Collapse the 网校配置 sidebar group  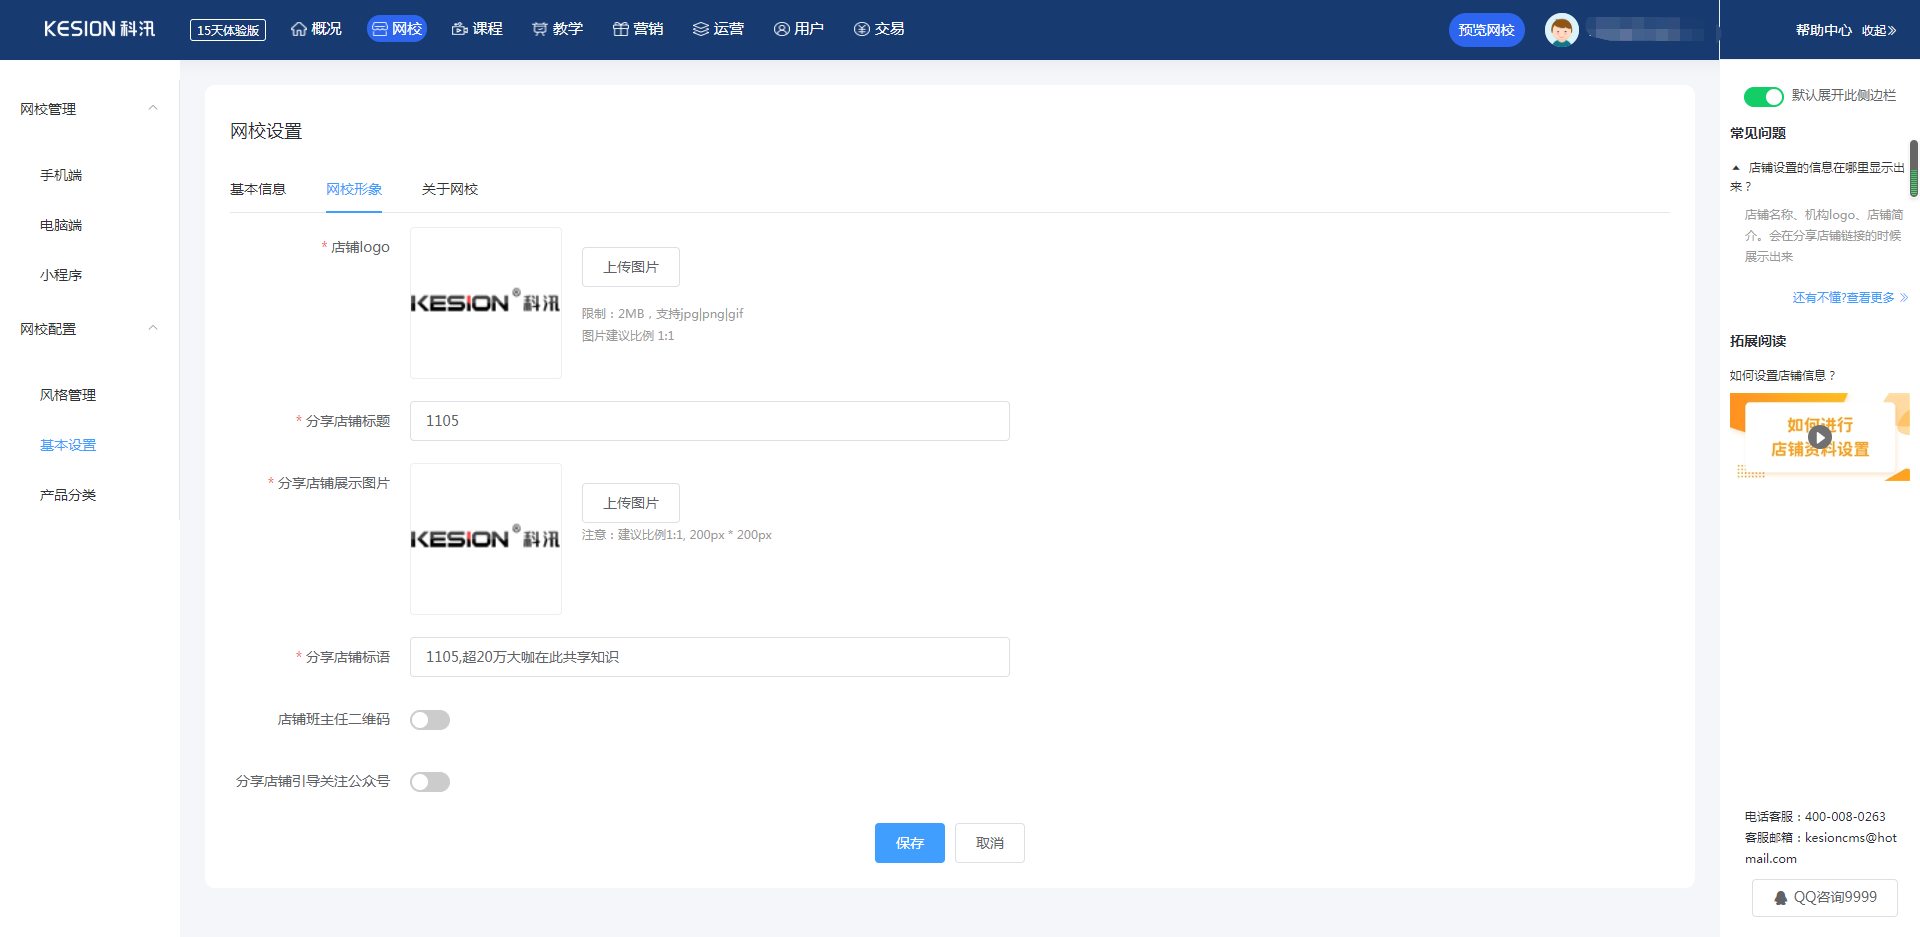click(153, 328)
